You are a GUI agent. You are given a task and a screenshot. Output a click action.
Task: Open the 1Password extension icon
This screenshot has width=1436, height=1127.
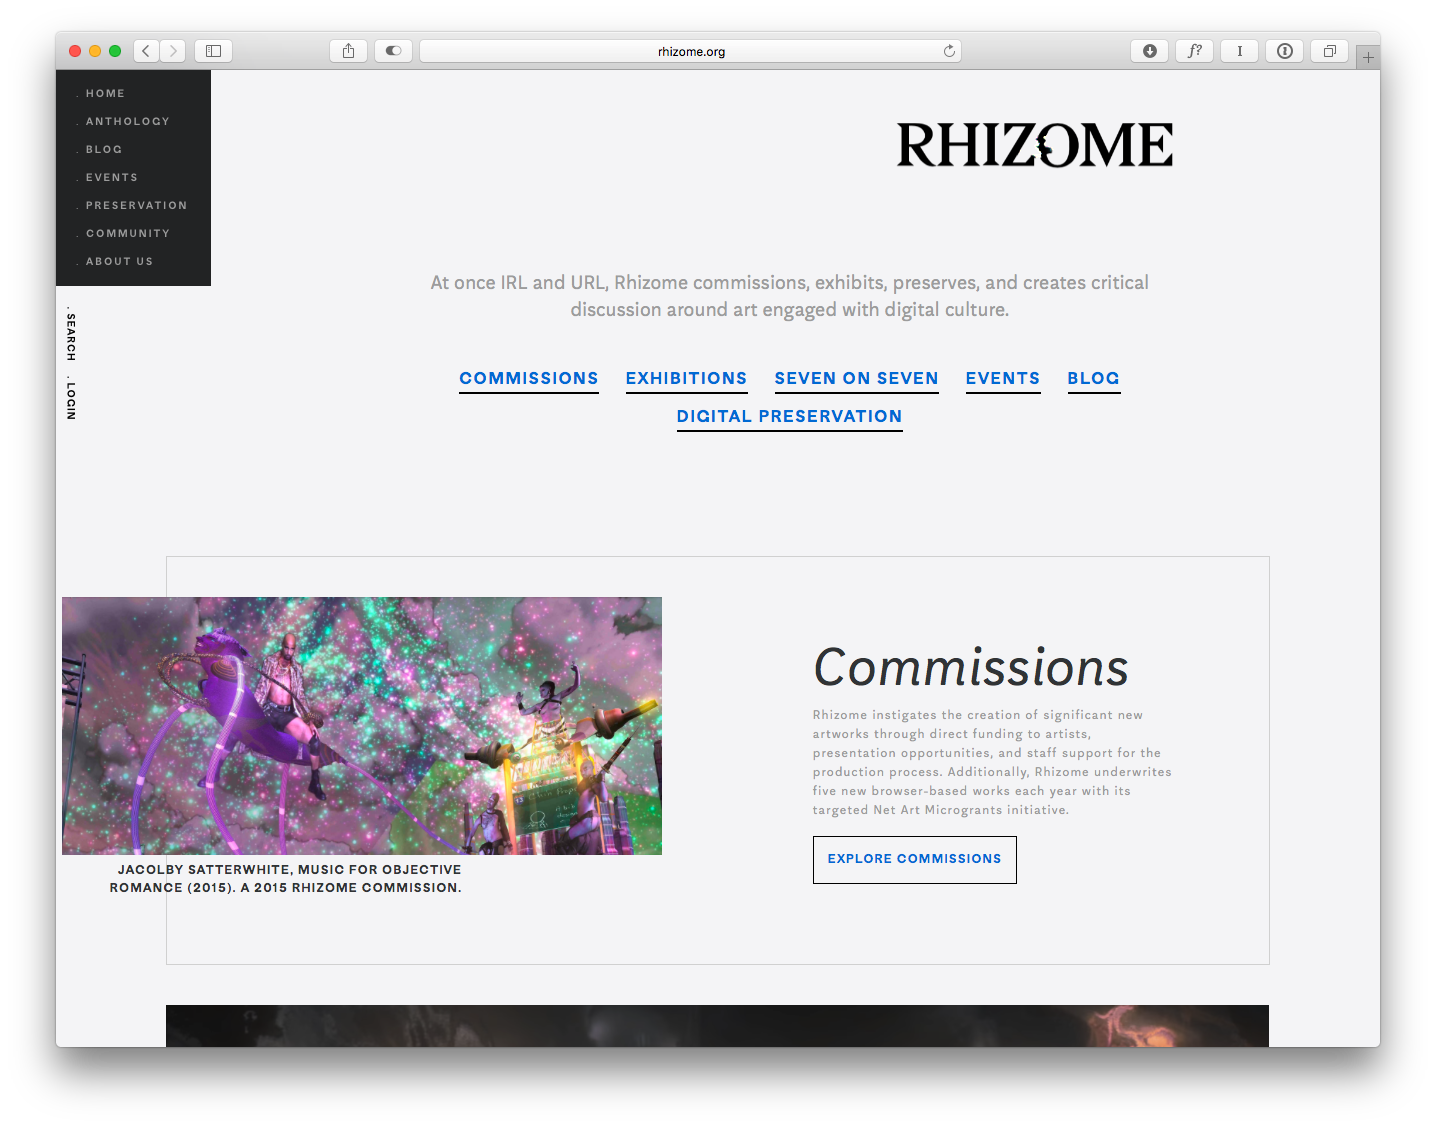pyautogui.click(x=1284, y=51)
